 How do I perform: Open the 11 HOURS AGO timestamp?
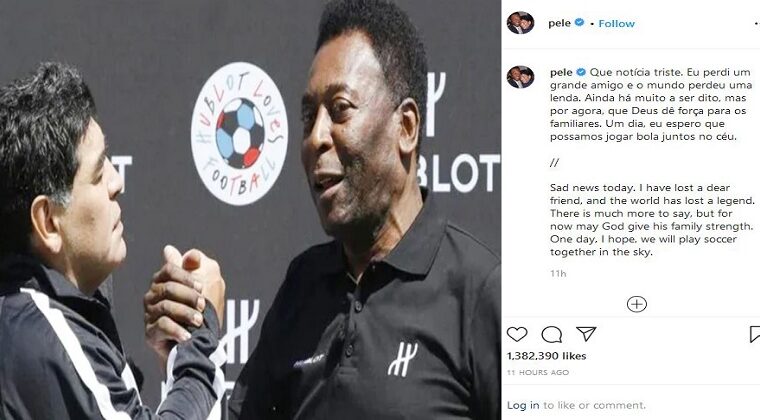tap(538, 373)
